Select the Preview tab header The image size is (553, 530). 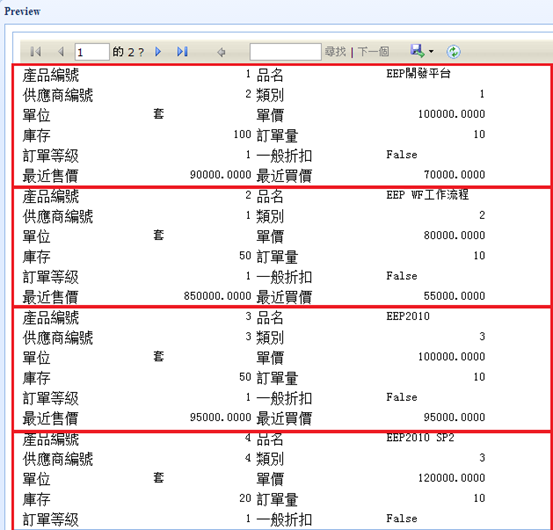pos(22,11)
